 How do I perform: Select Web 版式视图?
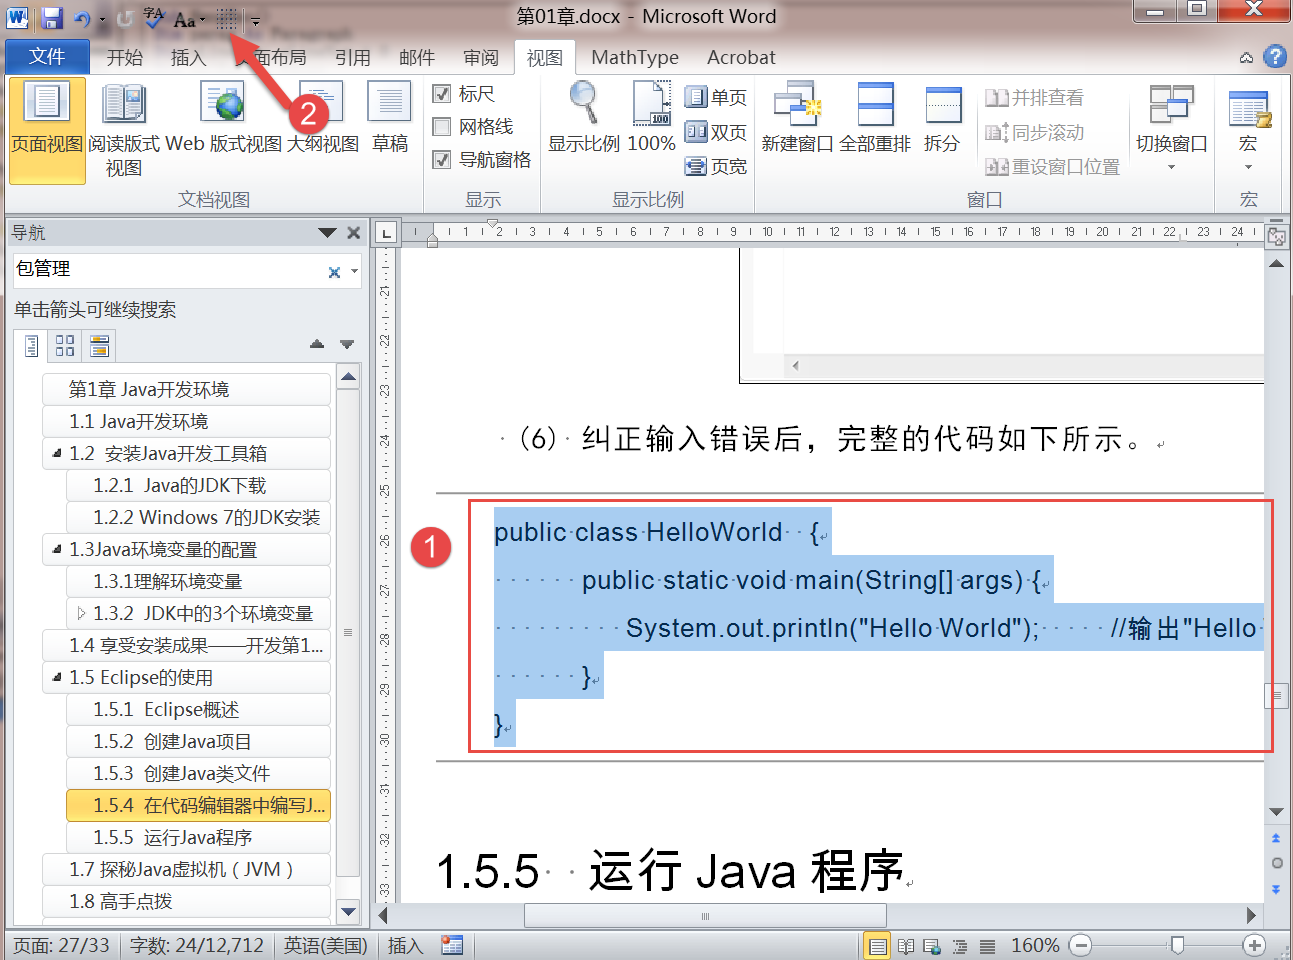point(224,118)
